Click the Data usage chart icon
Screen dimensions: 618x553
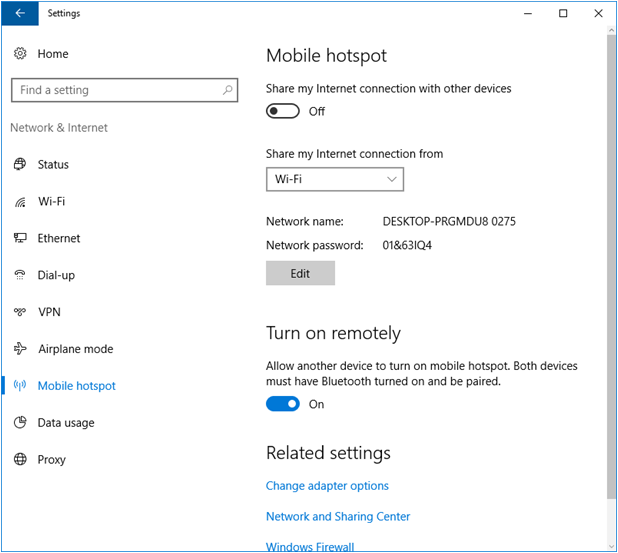[x=20, y=423]
